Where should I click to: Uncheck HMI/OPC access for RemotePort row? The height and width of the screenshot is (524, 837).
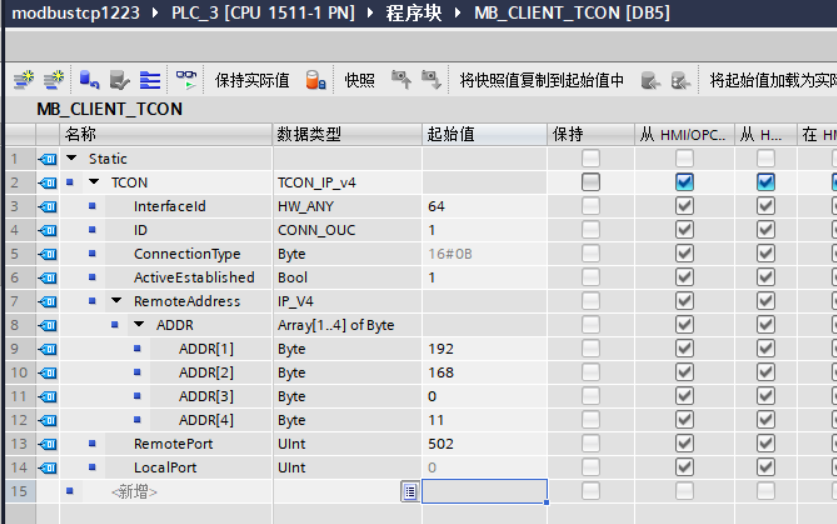[684, 444]
